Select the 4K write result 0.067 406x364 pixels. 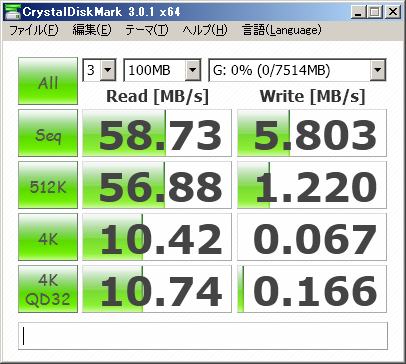click(x=312, y=237)
